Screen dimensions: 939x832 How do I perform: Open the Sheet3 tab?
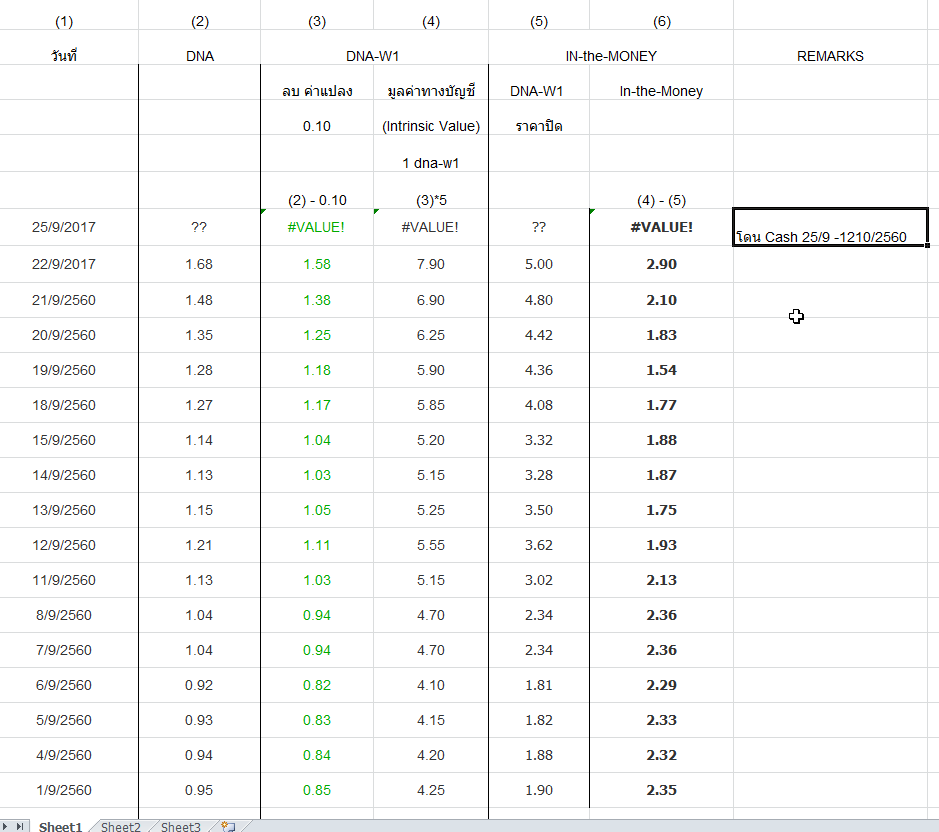pyautogui.click(x=180, y=827)
